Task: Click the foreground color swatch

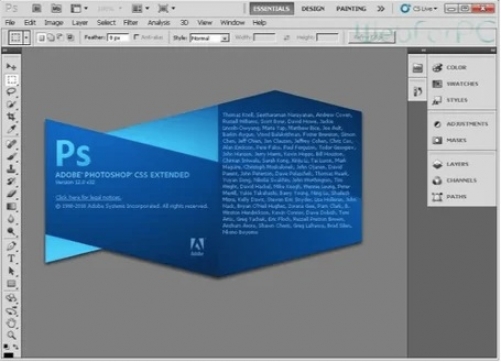Action: click(x=8, y=355)
